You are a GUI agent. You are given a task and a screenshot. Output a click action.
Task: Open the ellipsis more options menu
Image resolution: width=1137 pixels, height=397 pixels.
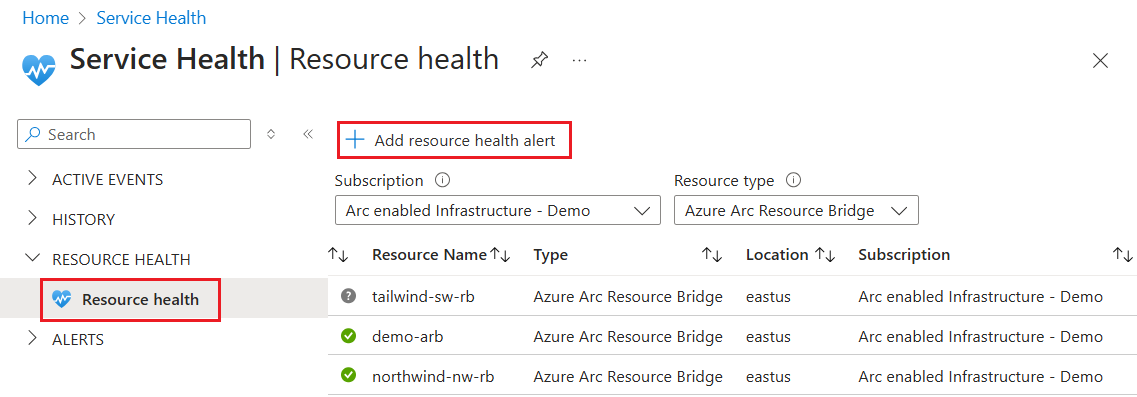click(579, 60)
